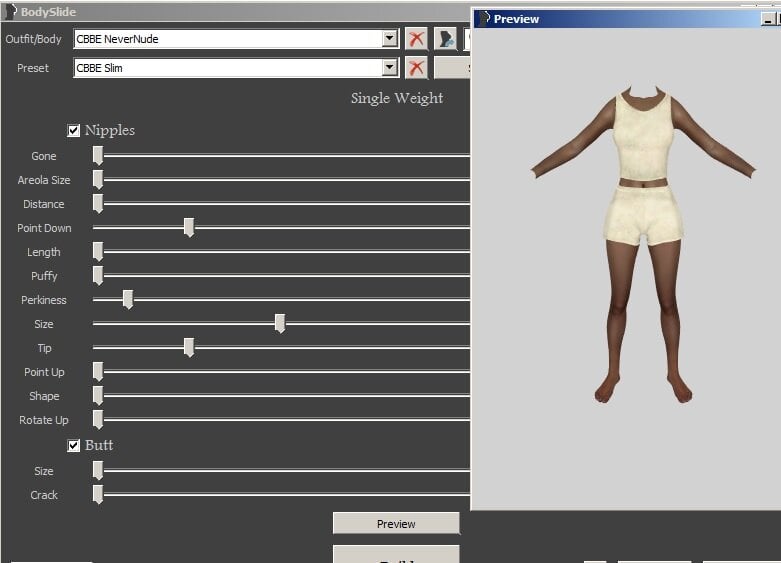781x563 pixels.
Task: Click the red X delete icon beside Preset
Action: (x=416, y=68)
